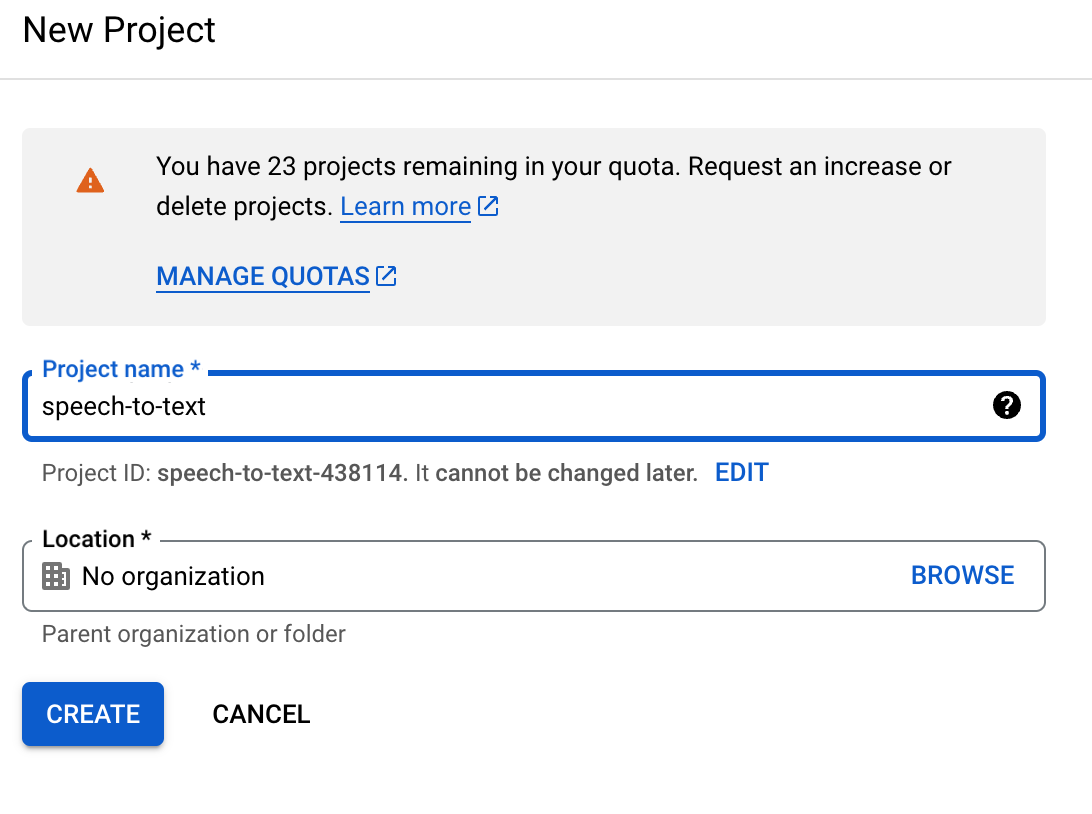Open the MANAGE QUOTAS link
Image resolution: width=1092 pixels, height=814 pixels.
click(263, 277)
